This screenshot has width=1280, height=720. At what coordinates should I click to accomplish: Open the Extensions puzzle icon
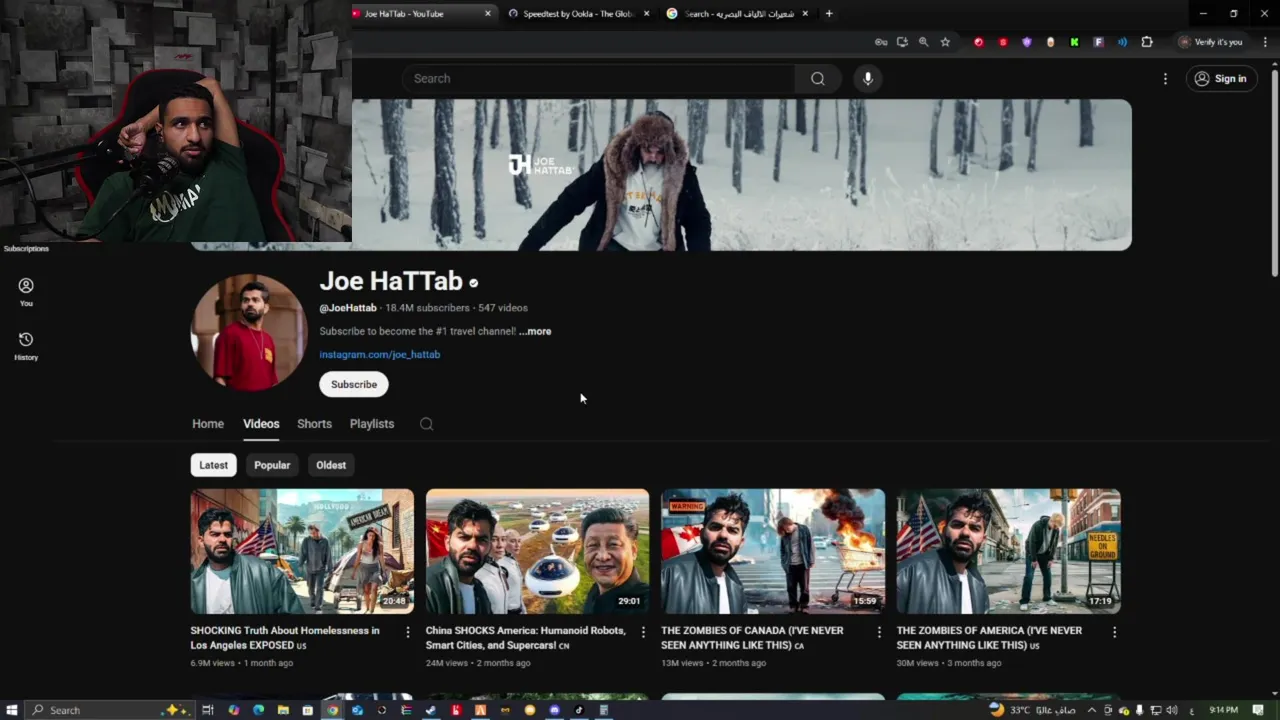[1147, 42]
